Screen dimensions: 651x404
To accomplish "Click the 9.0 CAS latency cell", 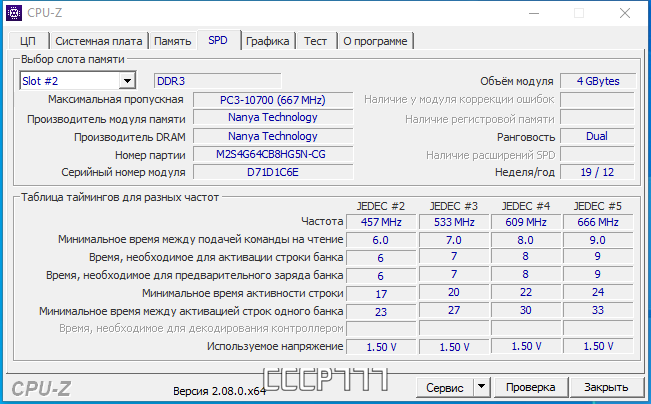I will click(598, 240).
